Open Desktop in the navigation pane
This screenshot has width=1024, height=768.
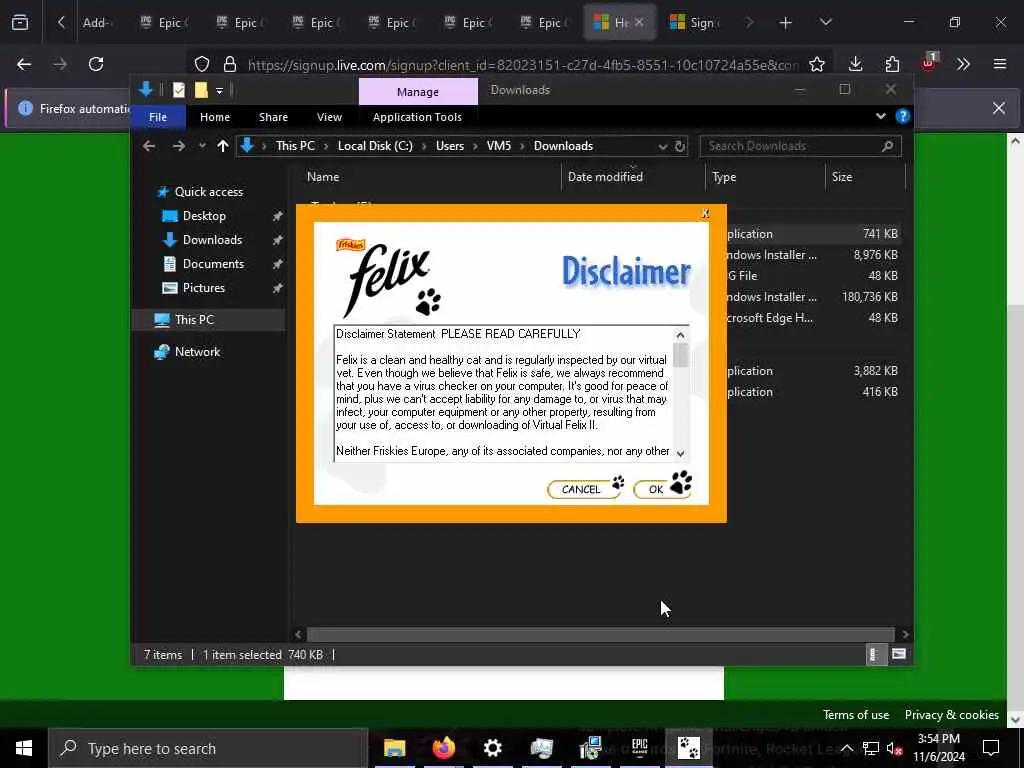click(x=204, y=216)
